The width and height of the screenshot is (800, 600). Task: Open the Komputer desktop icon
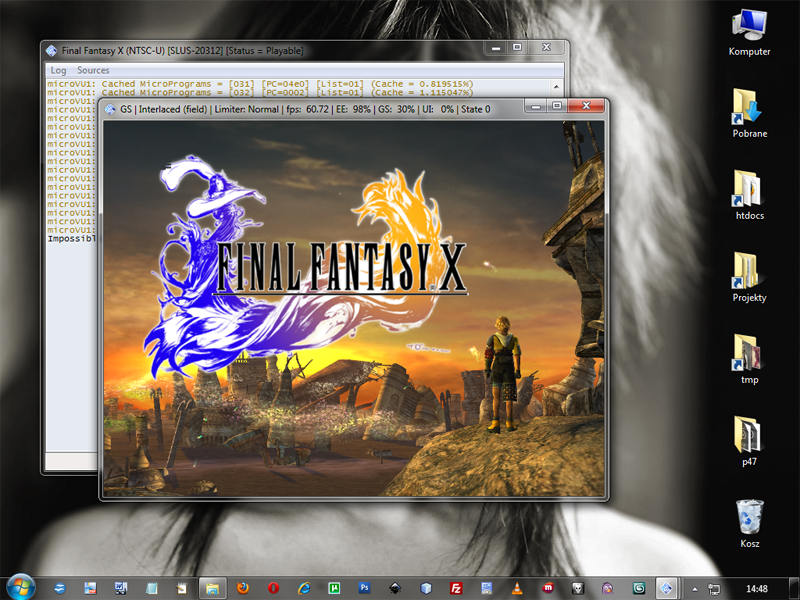[x=749, y=32]
